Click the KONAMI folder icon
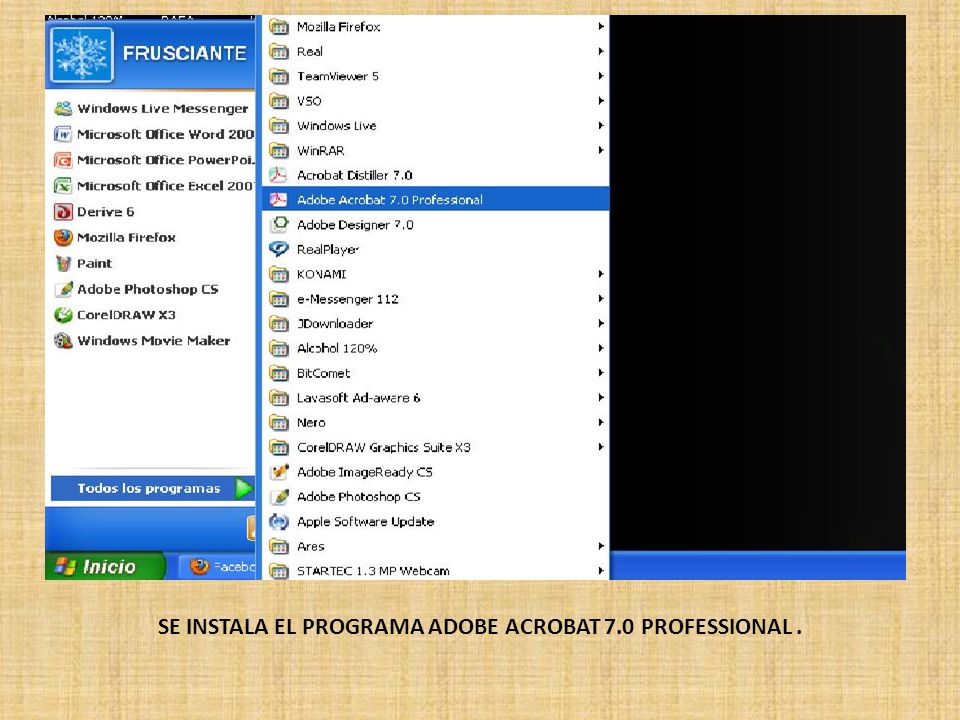This screenshot has height=720, width=960. pyautogui.click(x=279, y=274)
